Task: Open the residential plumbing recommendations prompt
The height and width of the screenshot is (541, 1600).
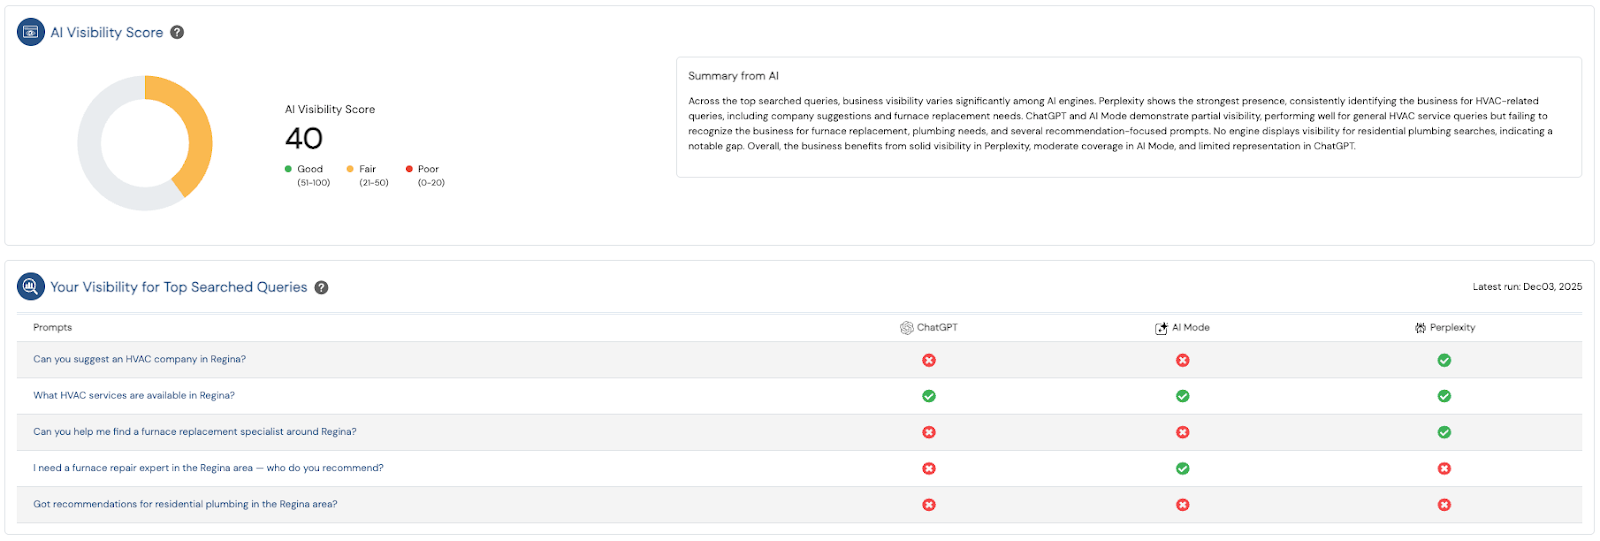Action: 185,504
